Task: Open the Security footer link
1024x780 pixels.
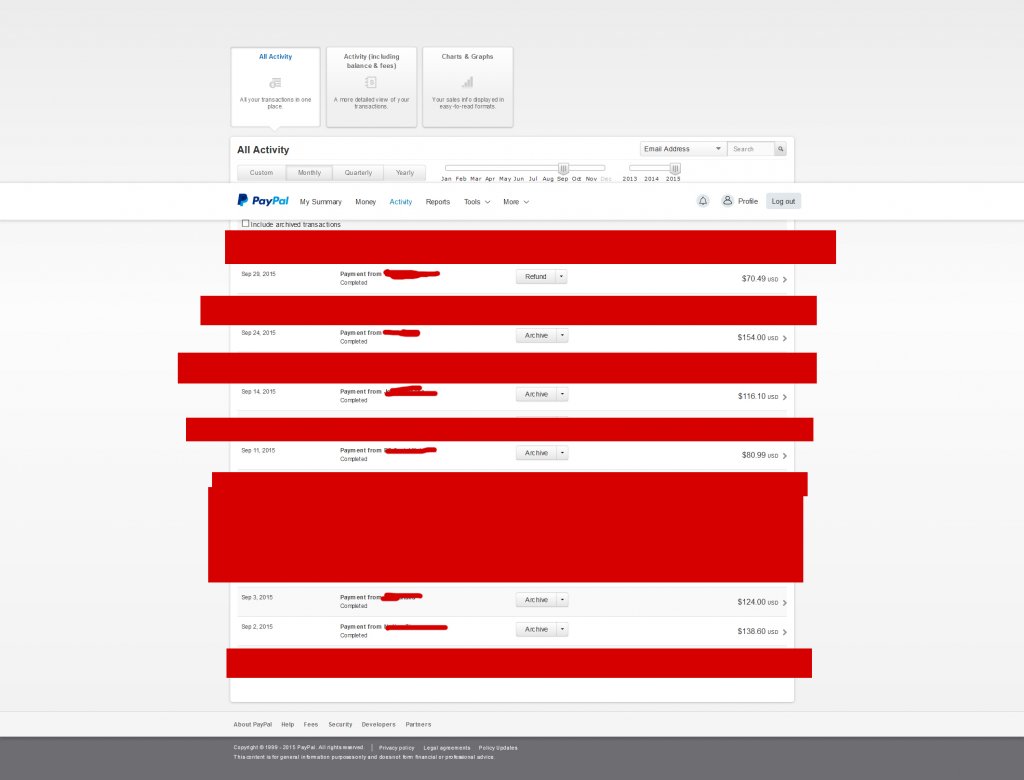Action: (340, 724)
